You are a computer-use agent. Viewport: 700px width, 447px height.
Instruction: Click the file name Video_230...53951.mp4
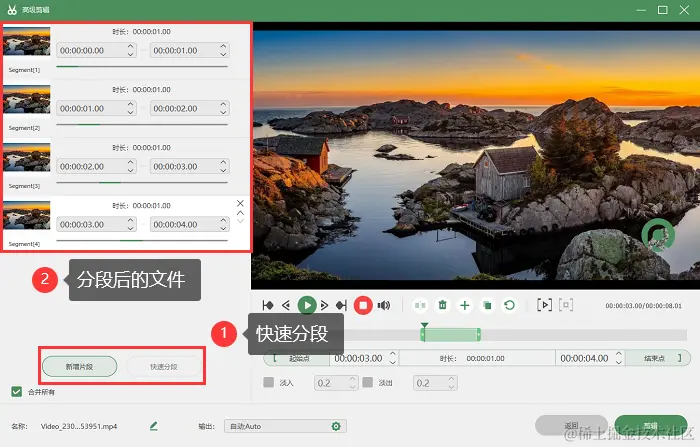(x=79, y=426)
